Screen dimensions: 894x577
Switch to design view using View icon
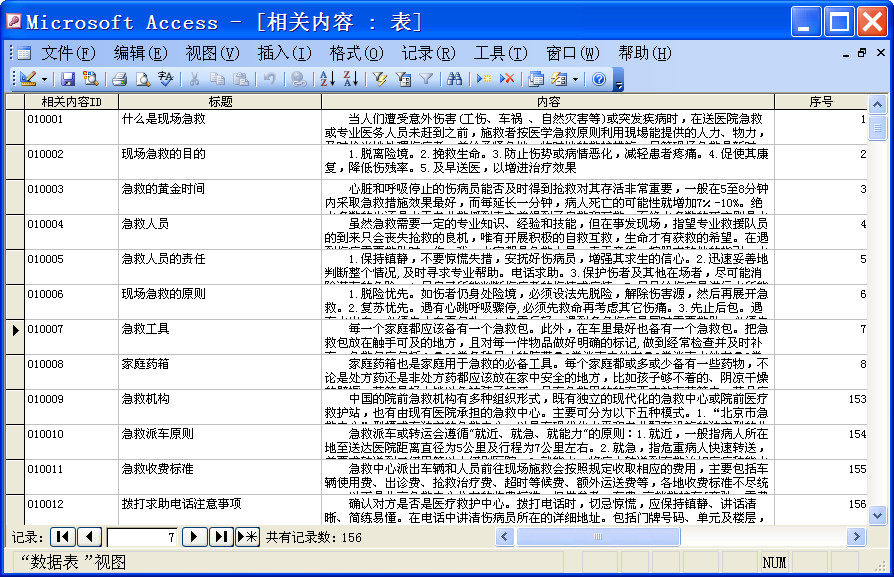pyautogui.click(x=27, y=79)
